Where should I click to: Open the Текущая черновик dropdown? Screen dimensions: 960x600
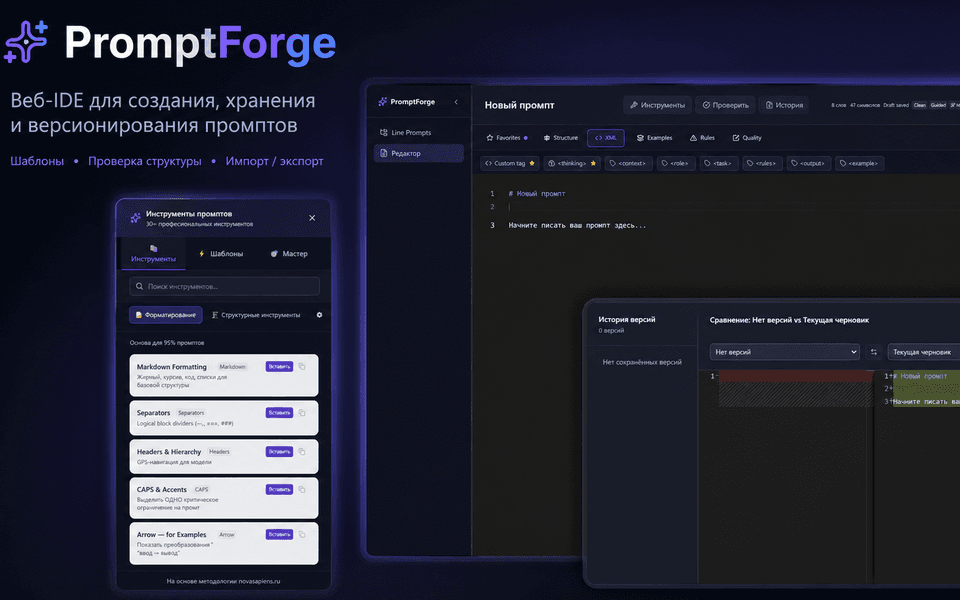pos(924,352)
